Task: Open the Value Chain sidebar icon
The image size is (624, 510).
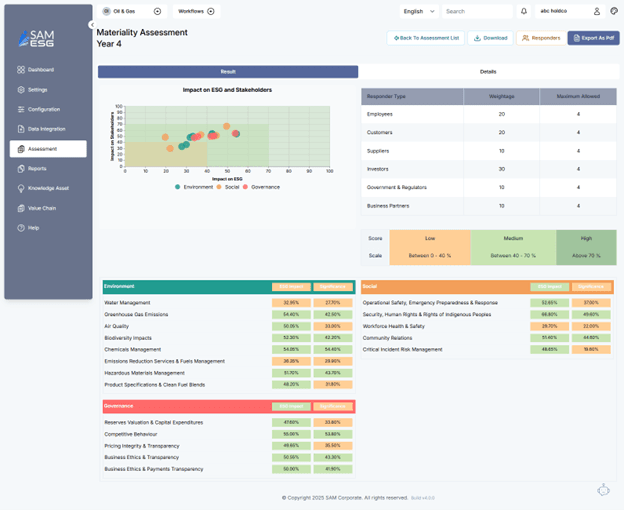Action: tap(20, 208)
